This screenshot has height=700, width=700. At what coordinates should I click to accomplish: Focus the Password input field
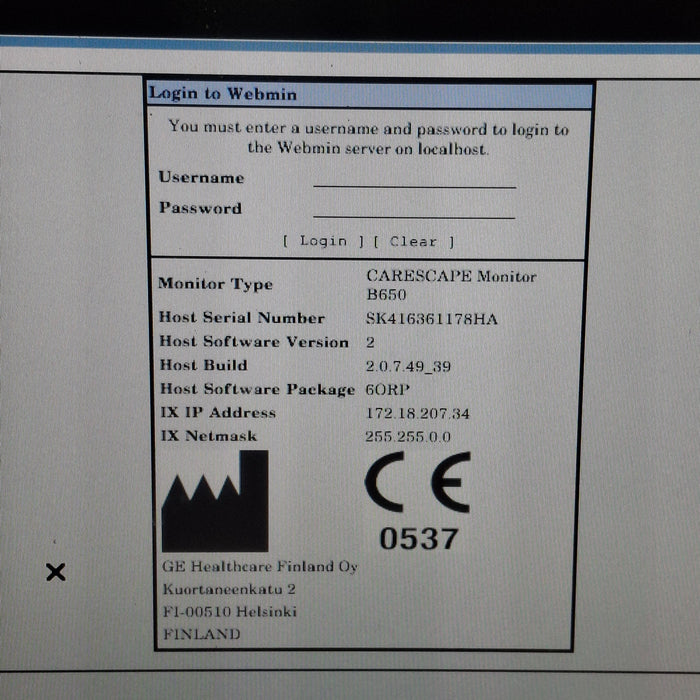(414, 209)
